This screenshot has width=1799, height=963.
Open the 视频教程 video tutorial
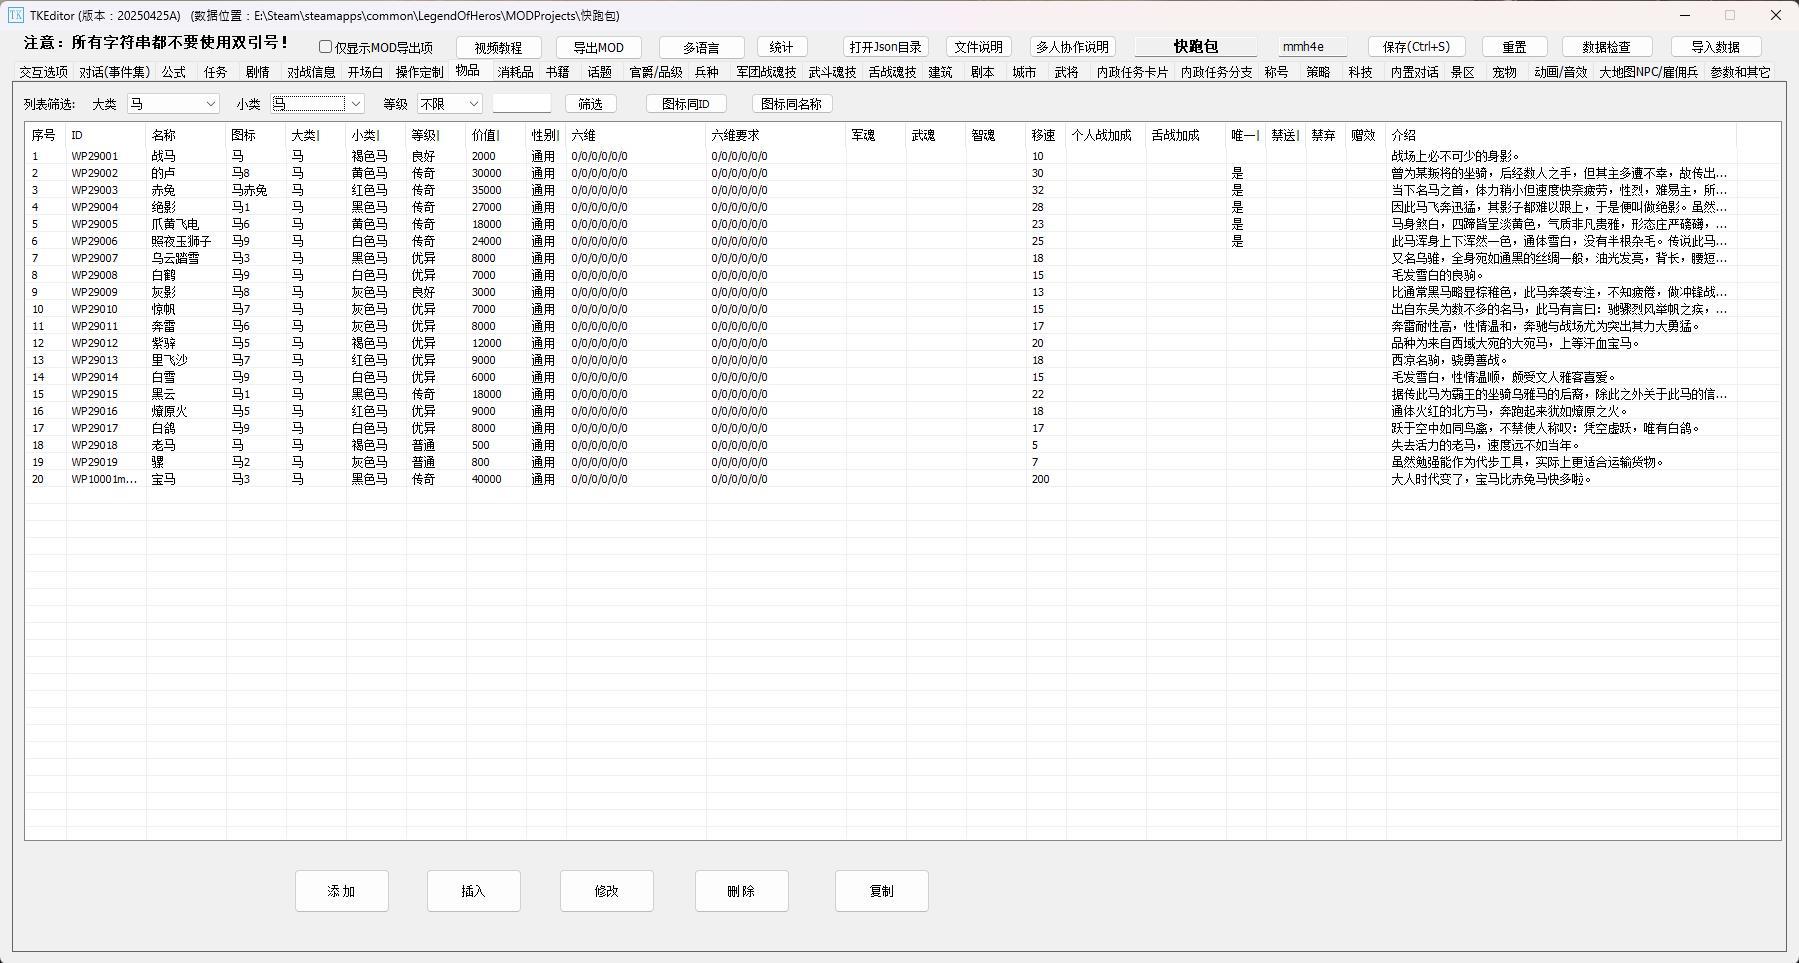click(x=498, y=47)
